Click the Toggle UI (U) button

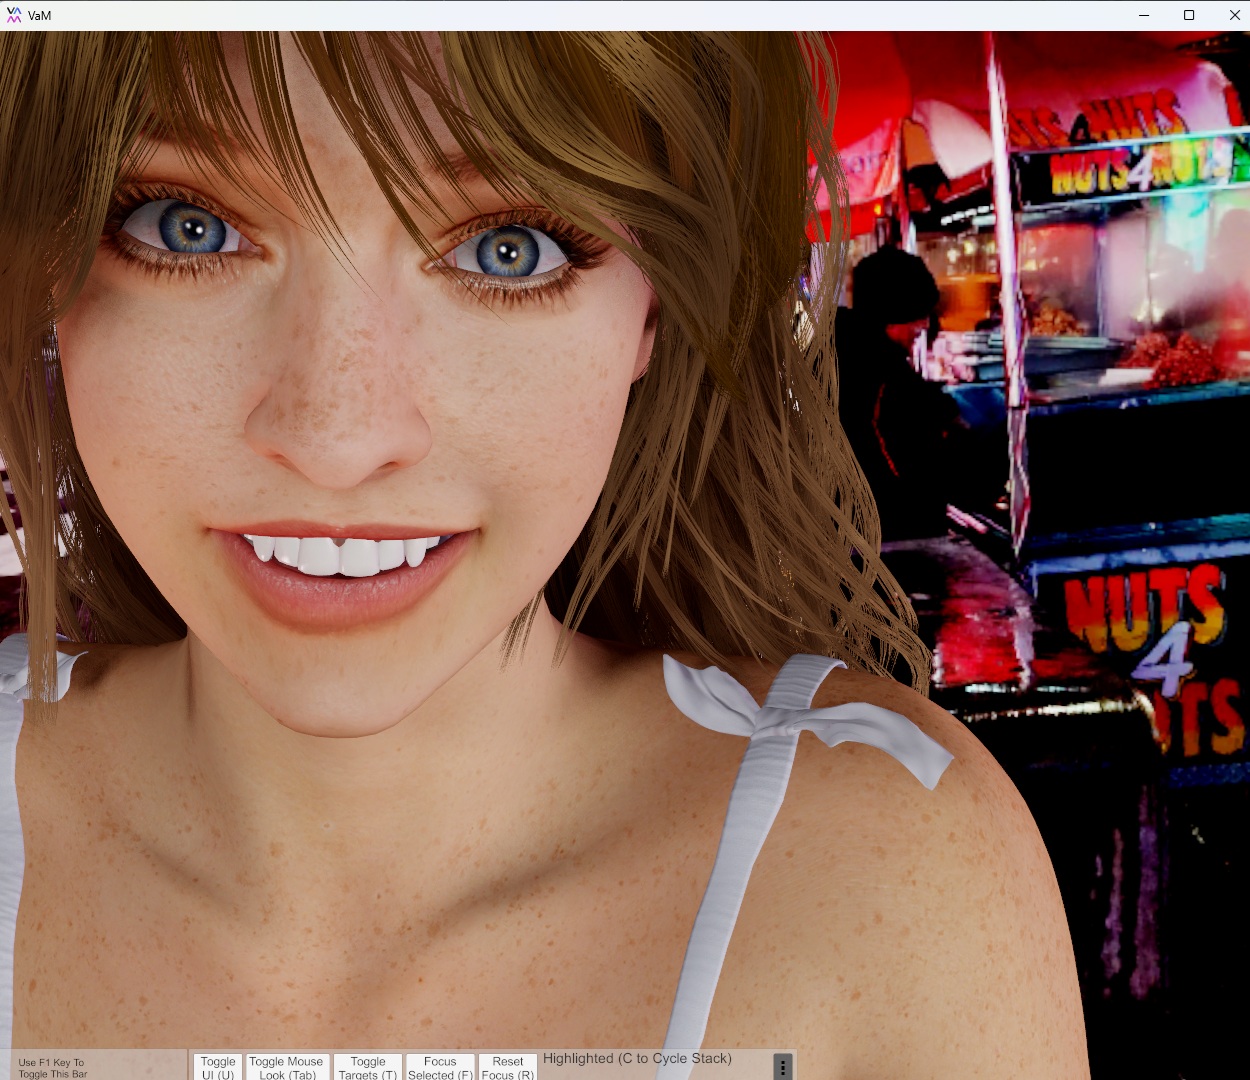click(217, 1067)
